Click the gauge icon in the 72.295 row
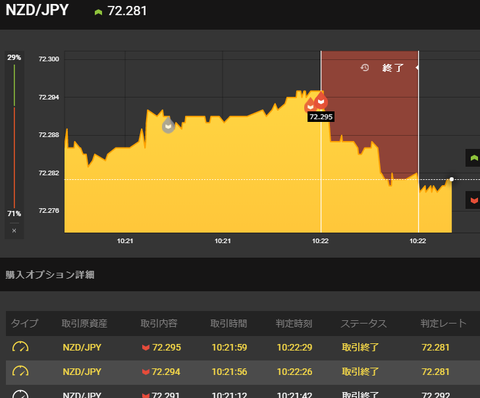 [20, 347]
